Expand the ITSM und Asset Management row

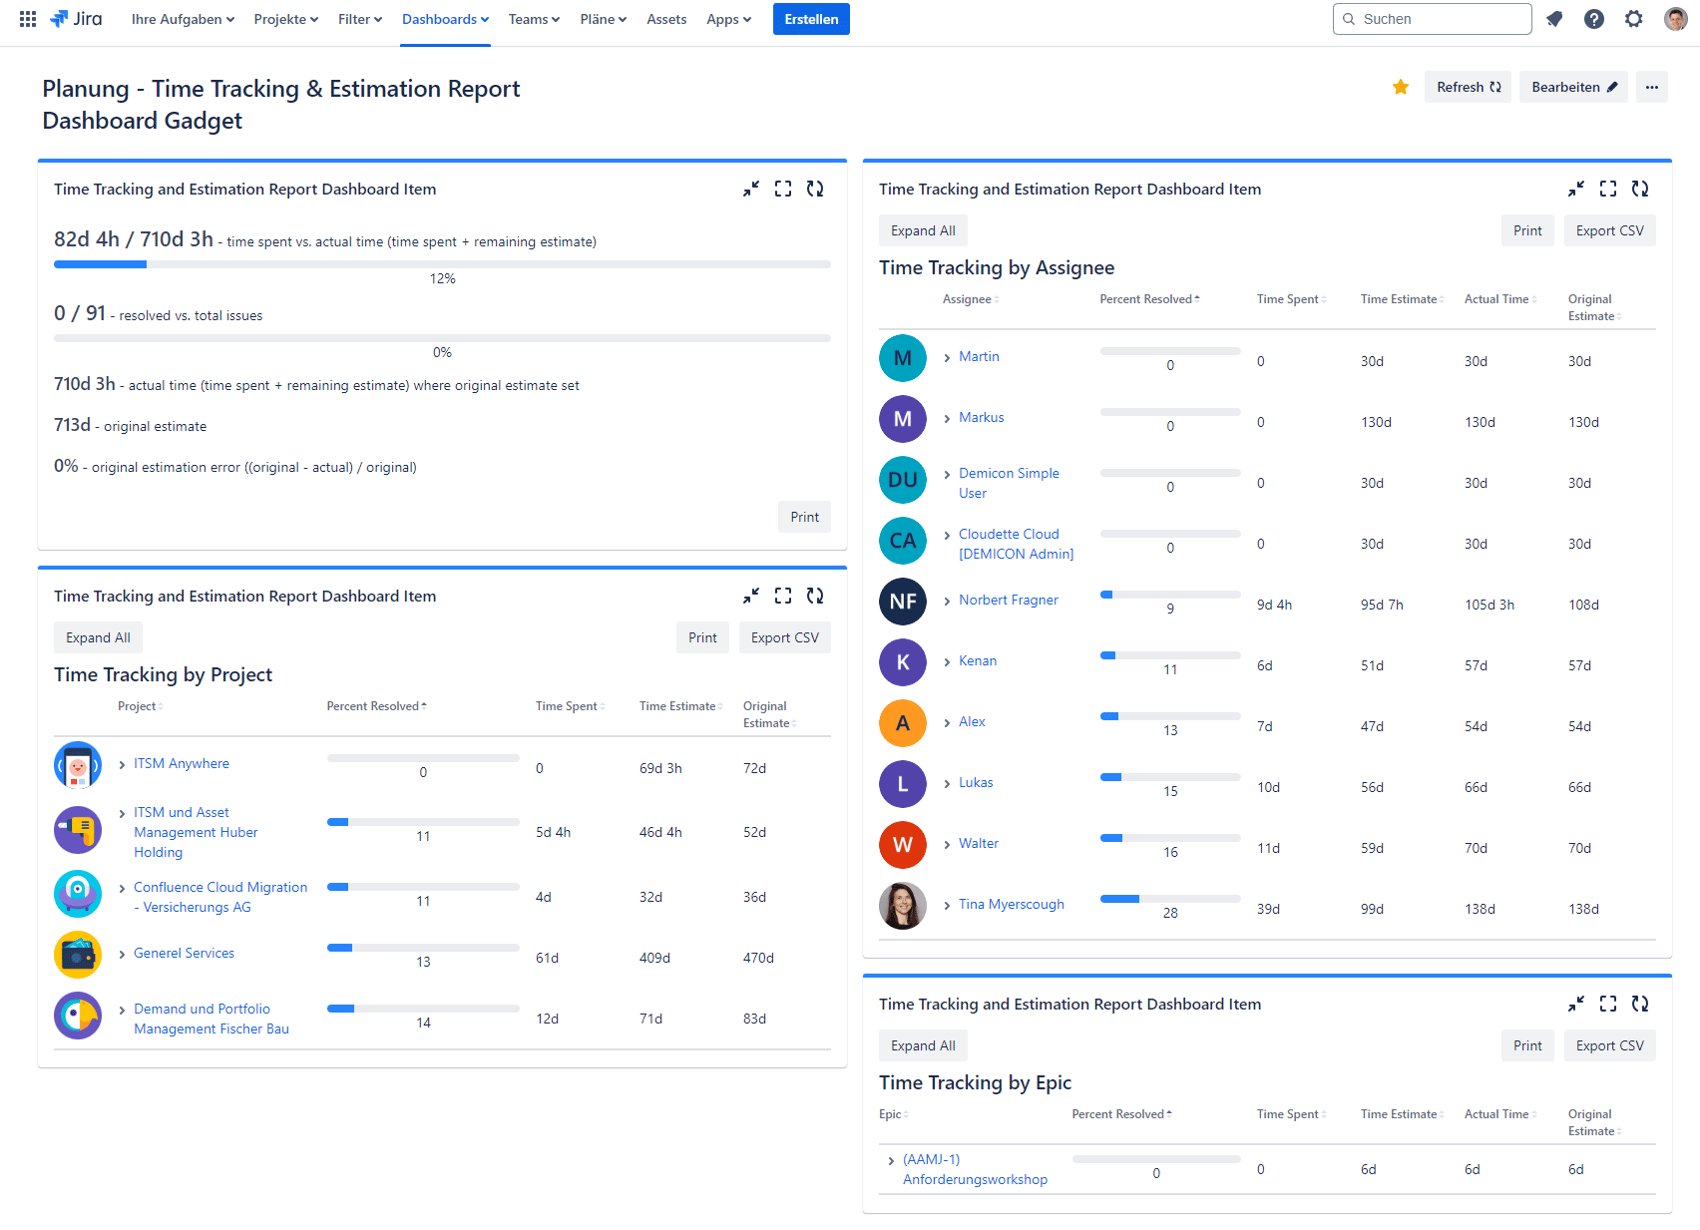pyautogui.click(x=122, y=814)
